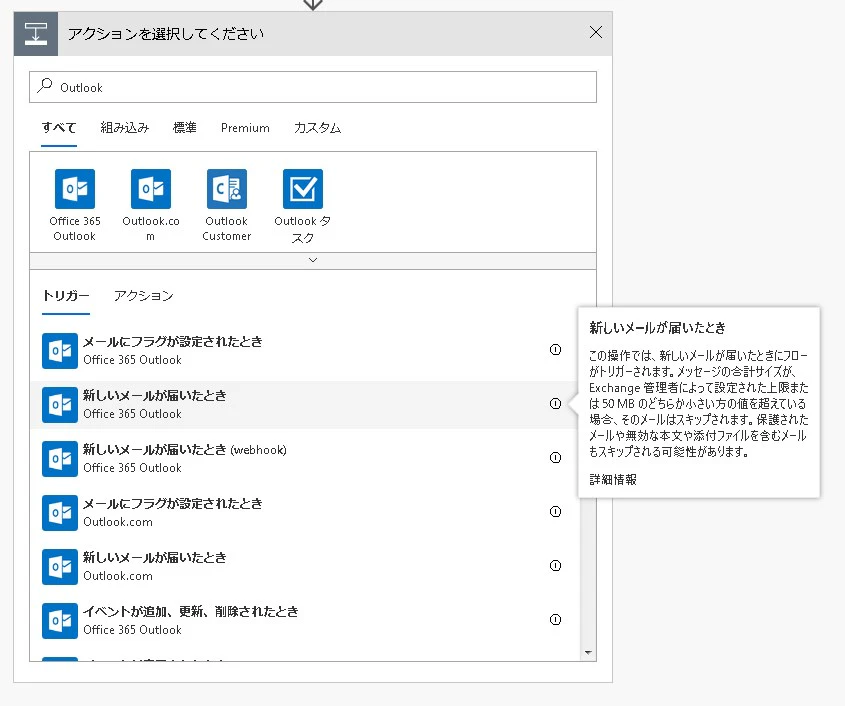Select the アクション tab
The width and height of the screenshot is (845, 706).
[143, 296]
